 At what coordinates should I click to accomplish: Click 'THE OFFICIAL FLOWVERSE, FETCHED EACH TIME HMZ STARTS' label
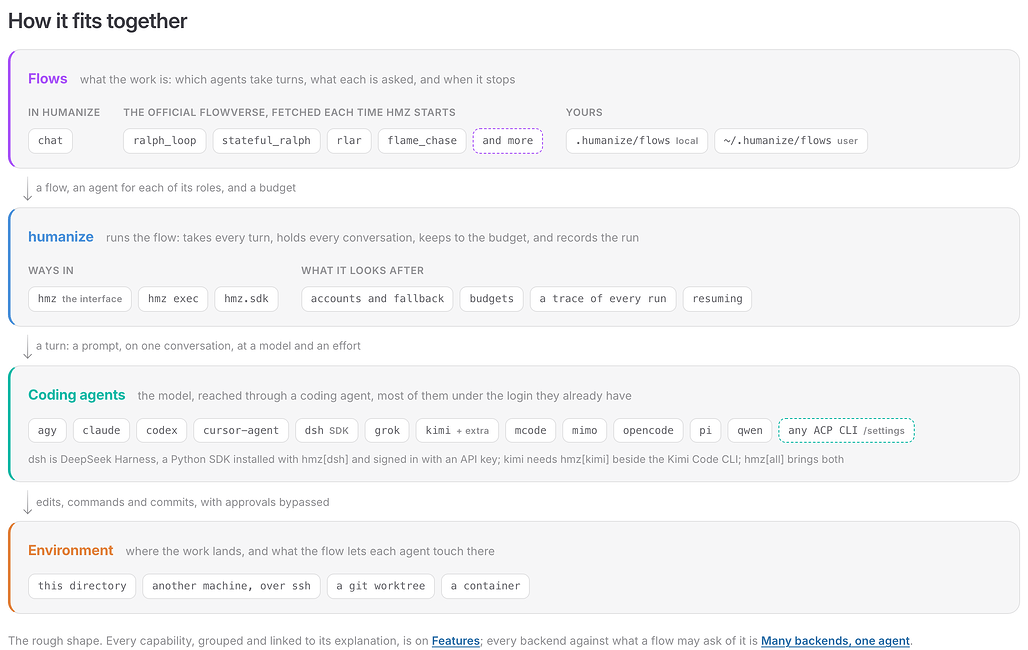coord(289,113)
